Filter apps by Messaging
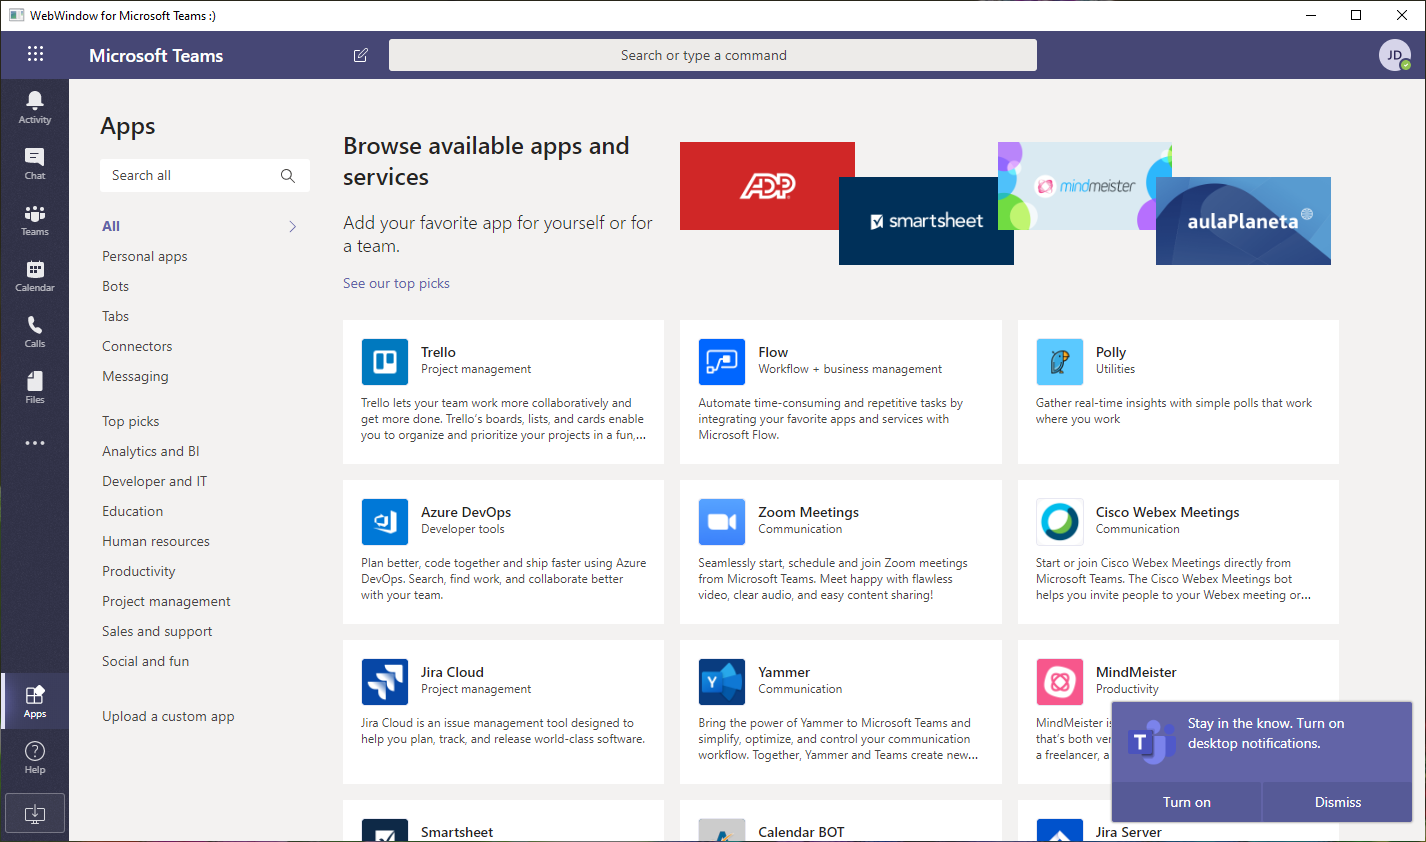 tap(135, 376)
